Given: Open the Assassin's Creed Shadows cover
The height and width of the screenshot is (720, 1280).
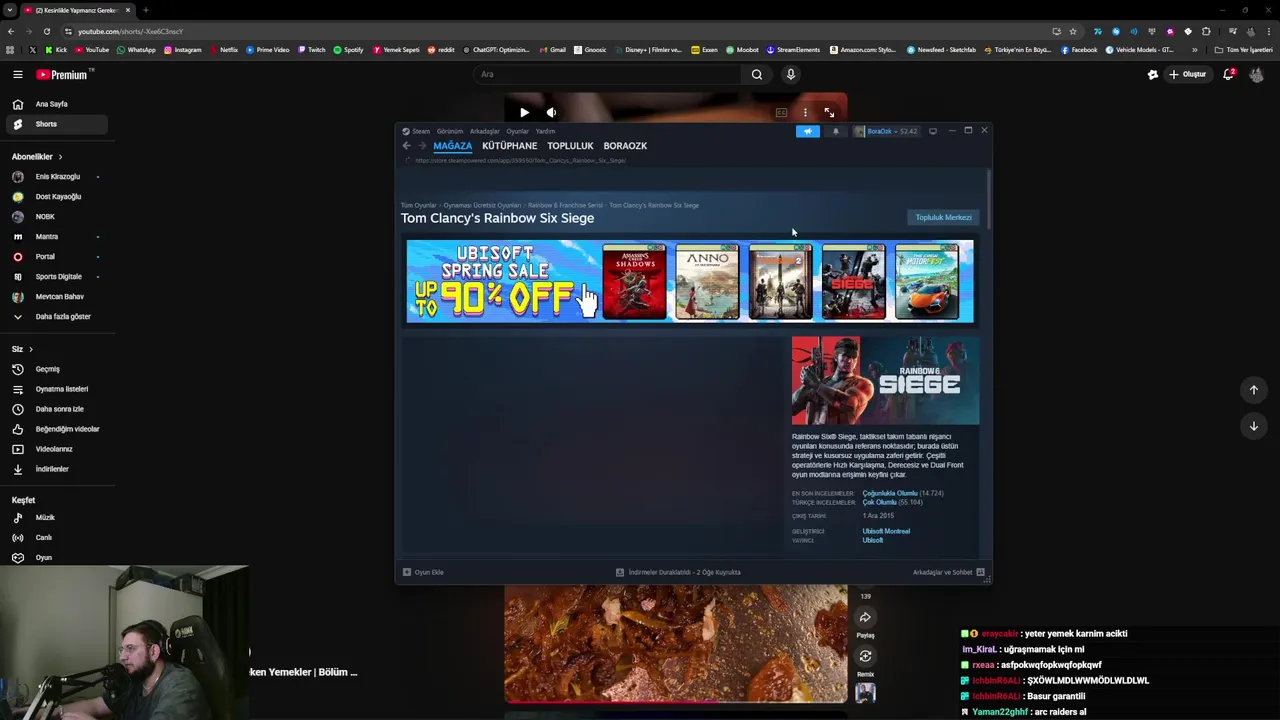Looking at the screenshot, I should (634, 281).
